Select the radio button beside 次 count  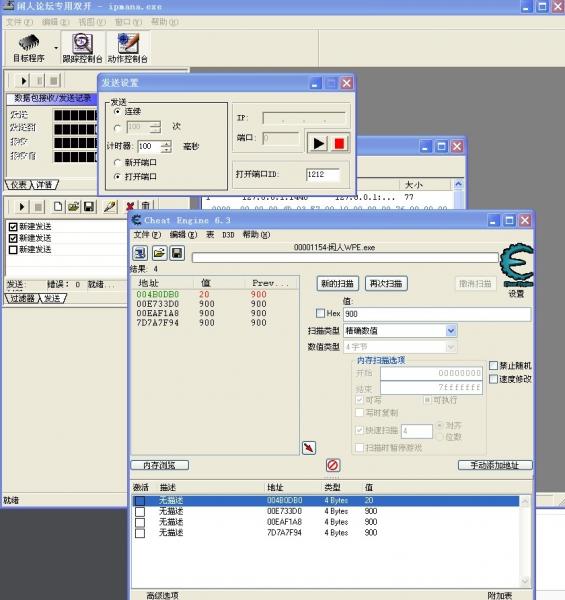pos(117,127)
